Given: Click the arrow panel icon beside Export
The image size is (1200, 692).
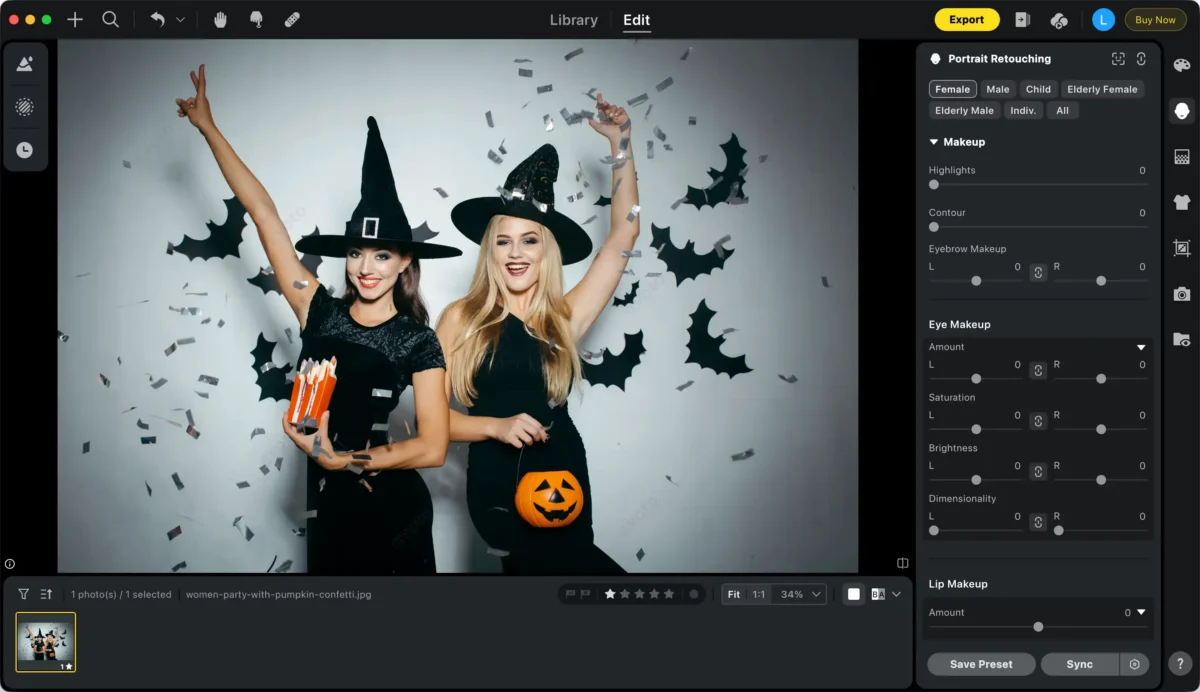Looking at the screenshot, I should coord(1022,19).
